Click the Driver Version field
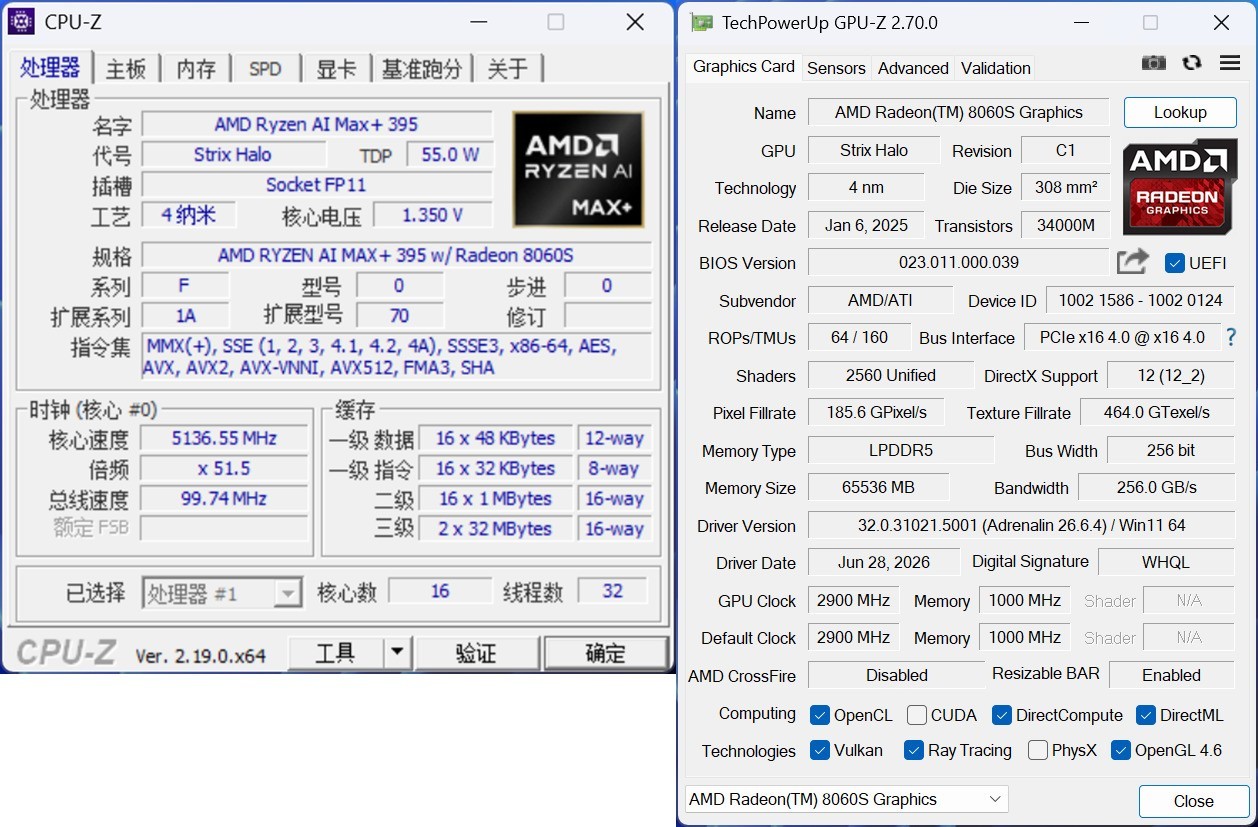The height and width of the screenshot is (827, 1258). (1021, 525)
